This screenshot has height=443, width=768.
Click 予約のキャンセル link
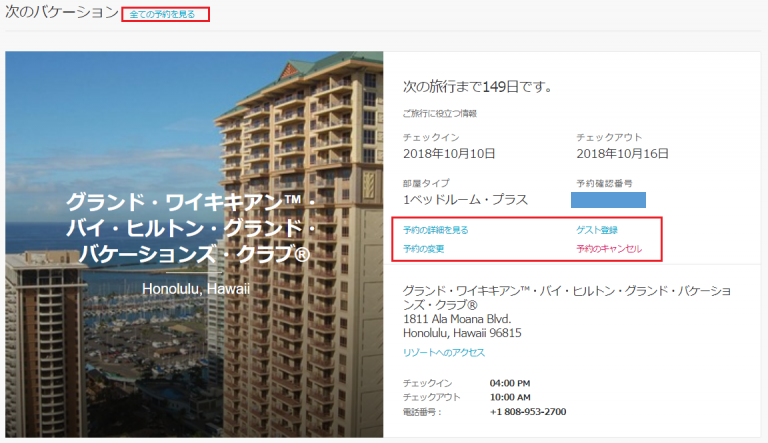pyautogui.click(x=609, y=249)
